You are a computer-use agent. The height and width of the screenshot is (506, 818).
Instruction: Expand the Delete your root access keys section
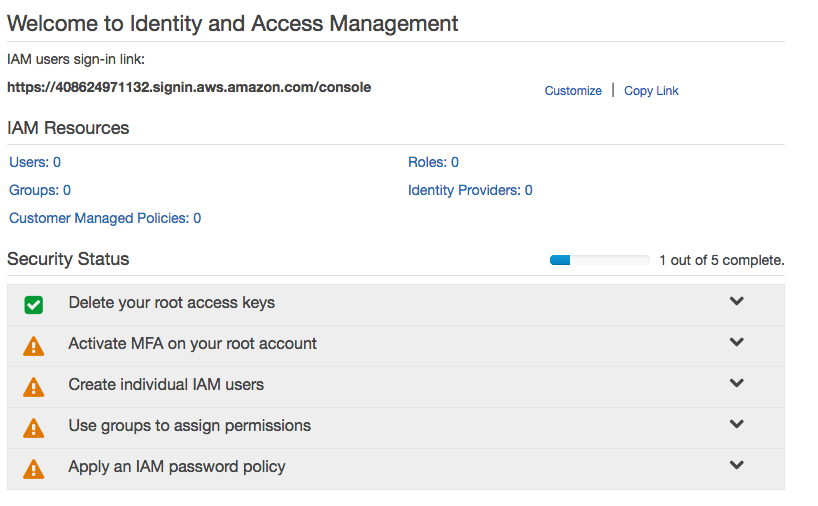tap(737, 301)
